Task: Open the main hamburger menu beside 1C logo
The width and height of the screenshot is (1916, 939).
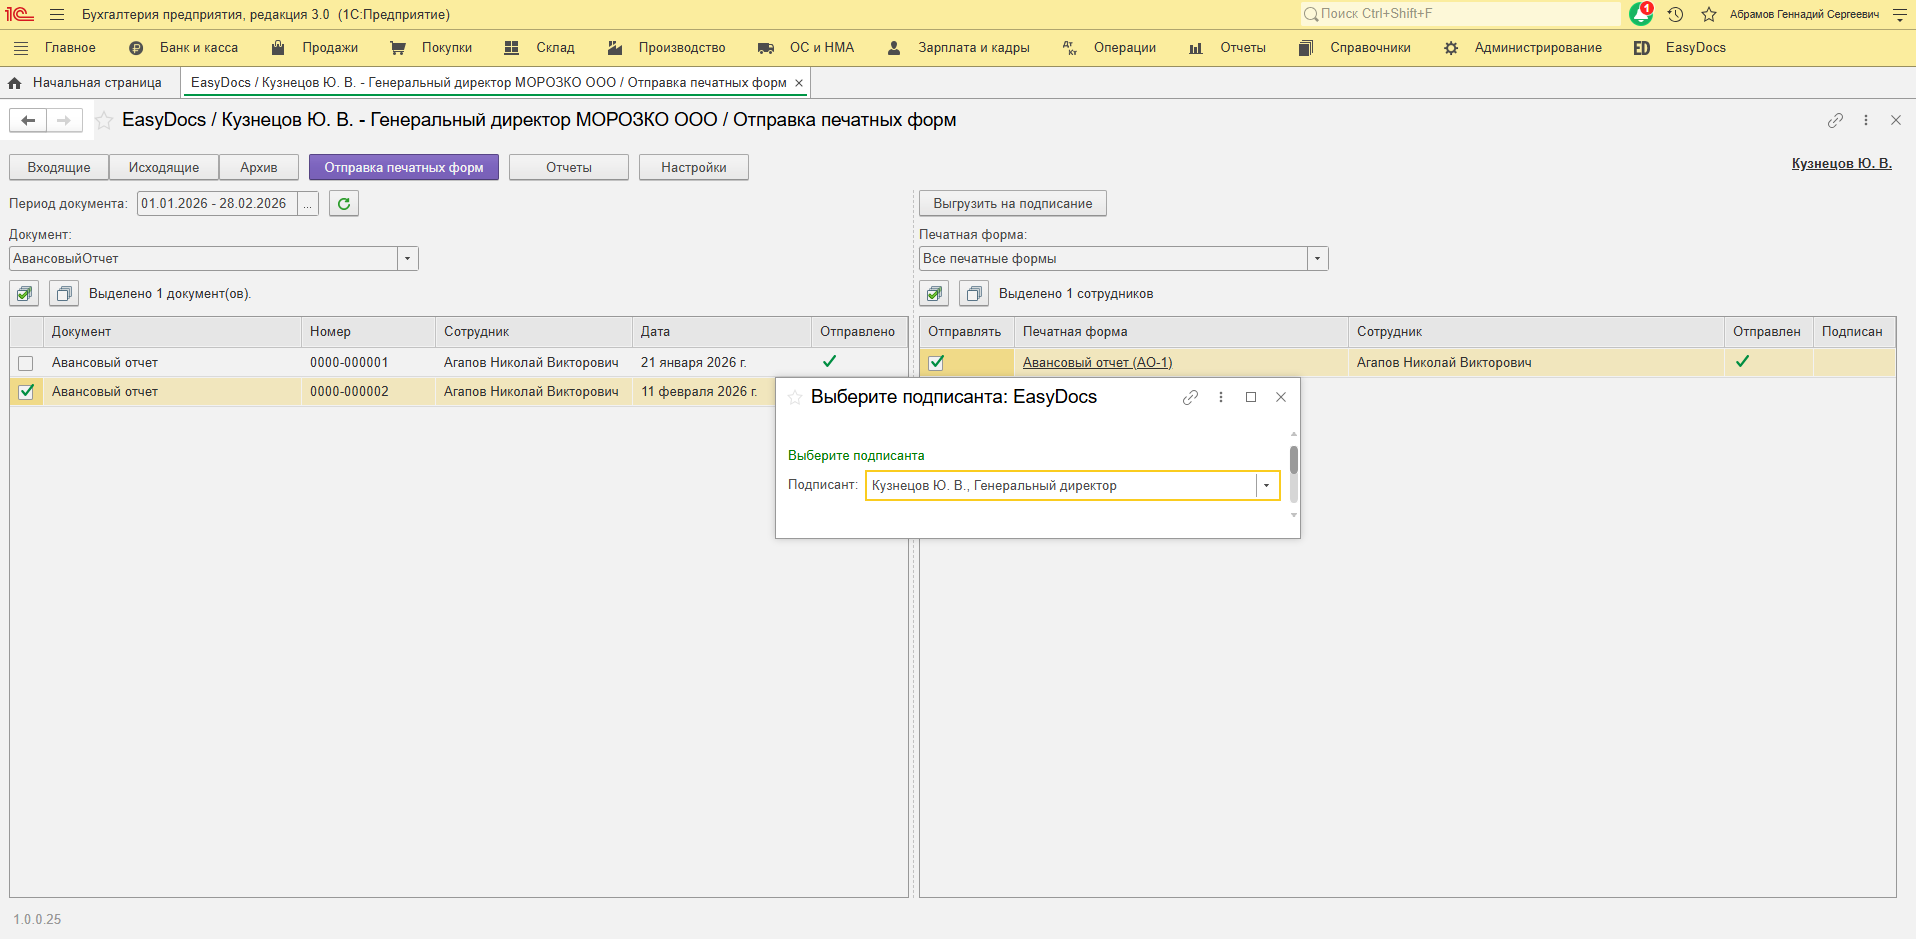Action: 57,15
